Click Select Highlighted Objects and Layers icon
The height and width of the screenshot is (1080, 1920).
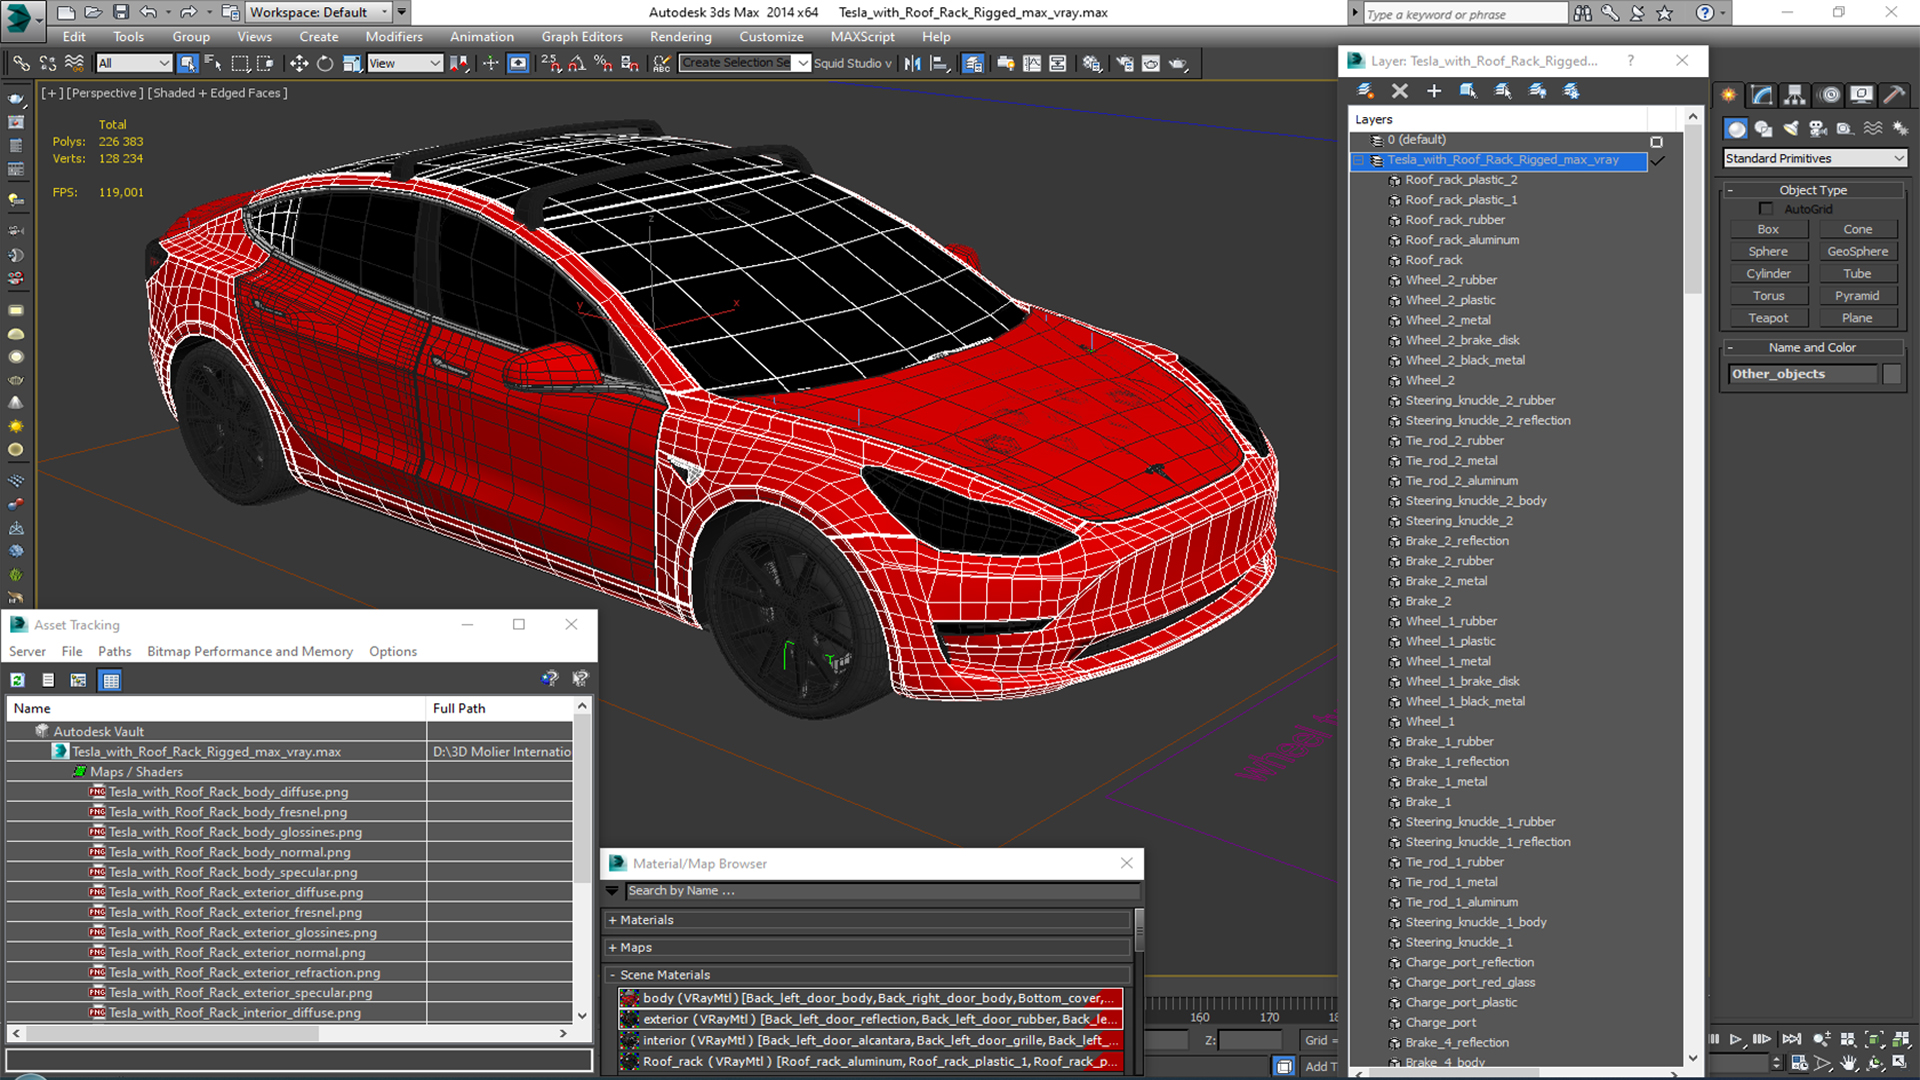pyautogui.click(x=1468, y=91)
